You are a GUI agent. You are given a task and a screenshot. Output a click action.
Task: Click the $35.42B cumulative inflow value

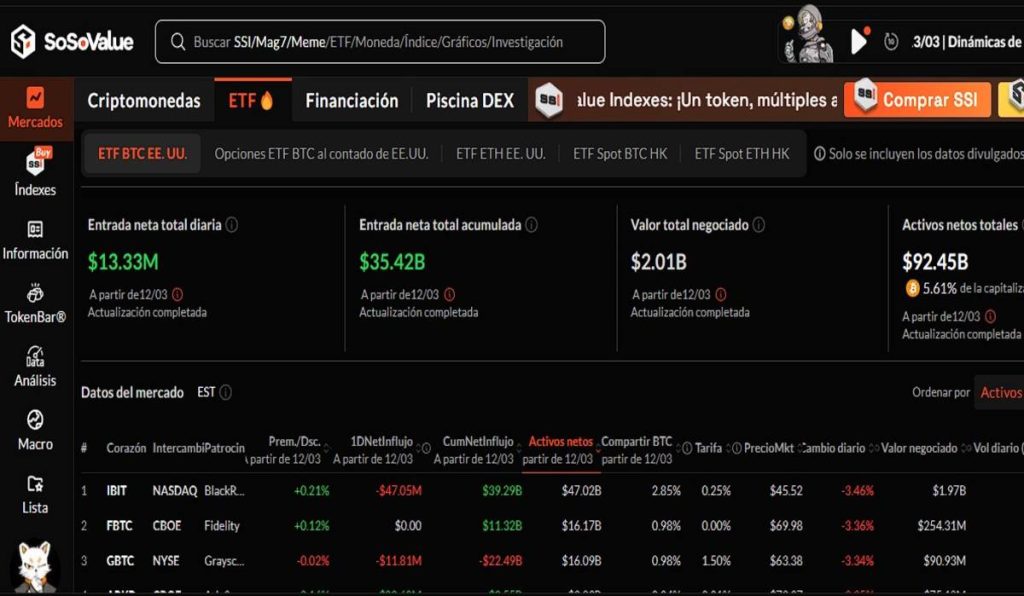392,262
